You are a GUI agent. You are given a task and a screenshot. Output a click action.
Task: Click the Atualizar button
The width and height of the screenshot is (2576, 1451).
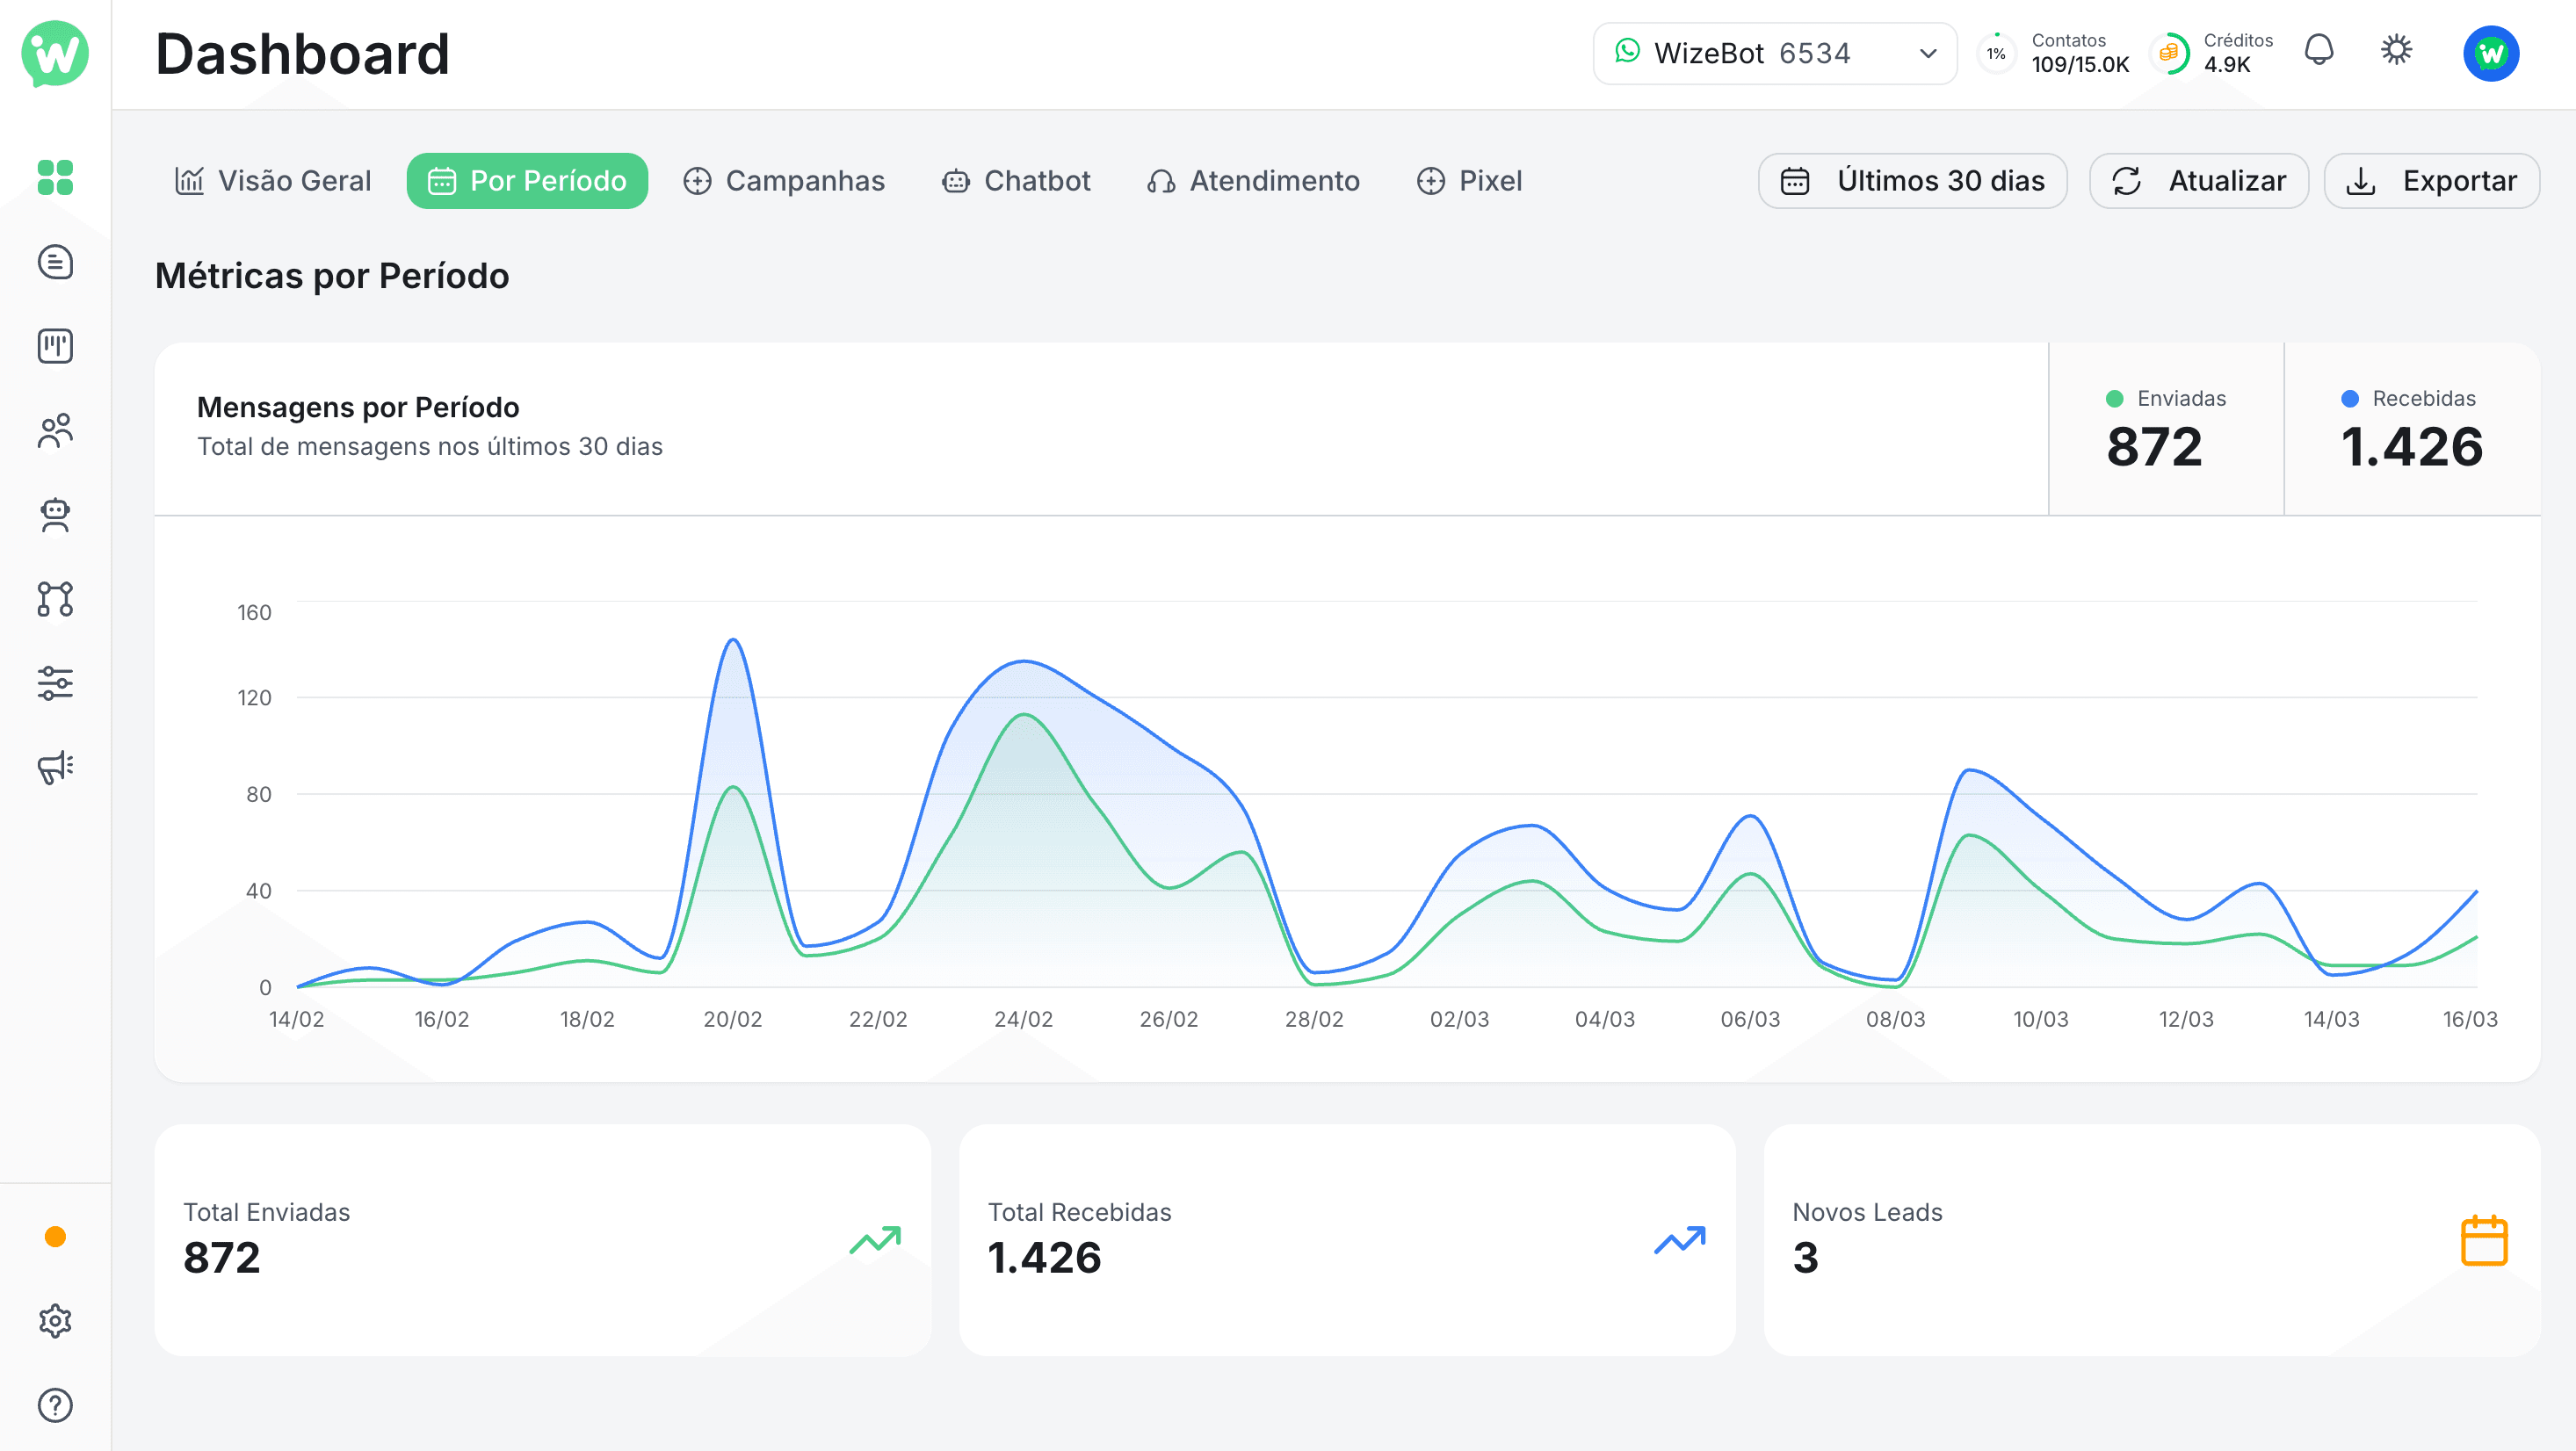[2199, 181]
